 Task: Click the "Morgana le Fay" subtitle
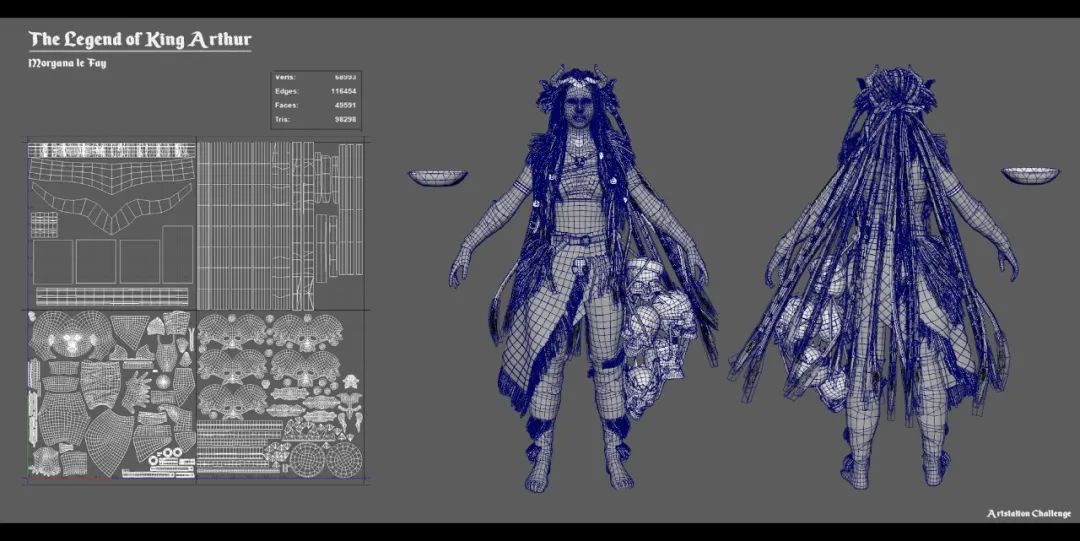click(x=67, y=63)
